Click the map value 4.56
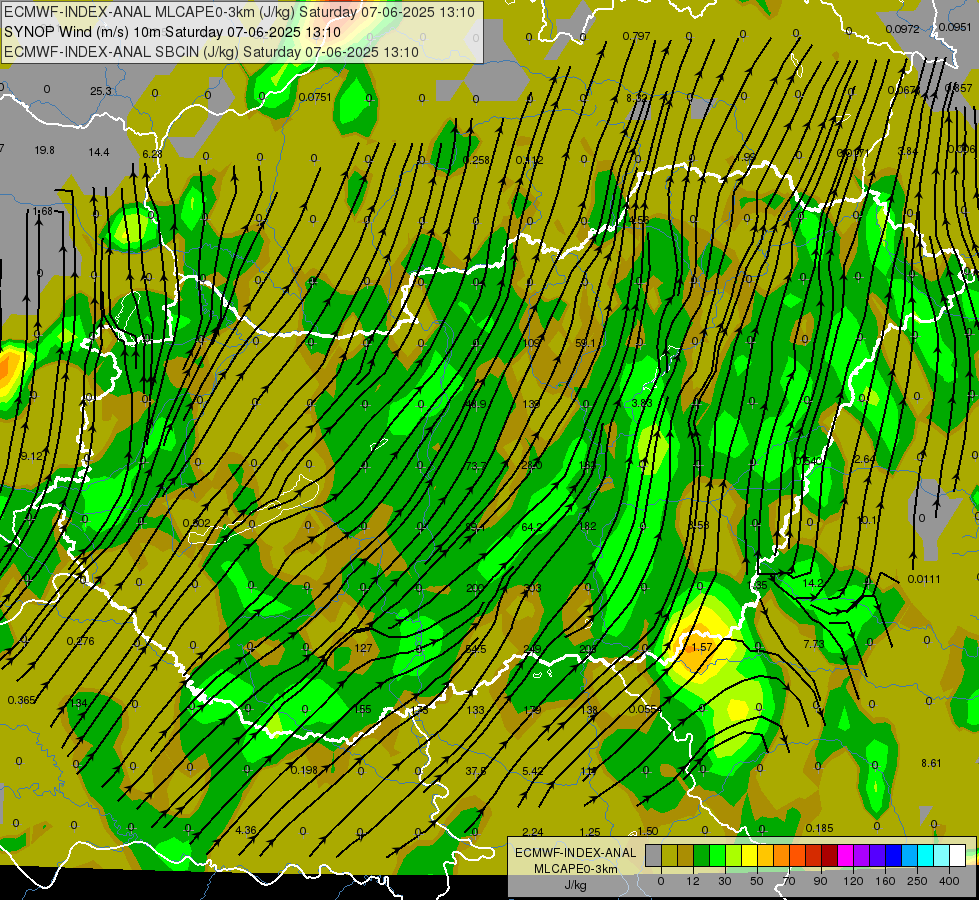Viewport: 979px width, 900px height. tap(639, 220)
